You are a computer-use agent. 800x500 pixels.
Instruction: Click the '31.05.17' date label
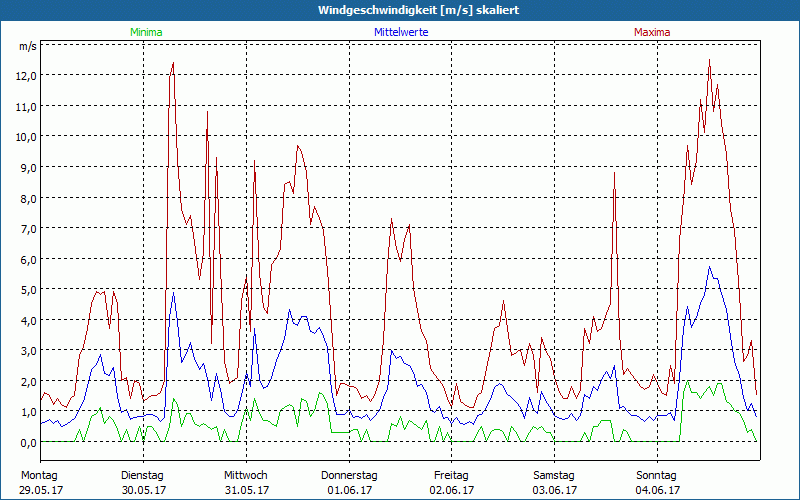pyautogui.click(x=247, y=490)
